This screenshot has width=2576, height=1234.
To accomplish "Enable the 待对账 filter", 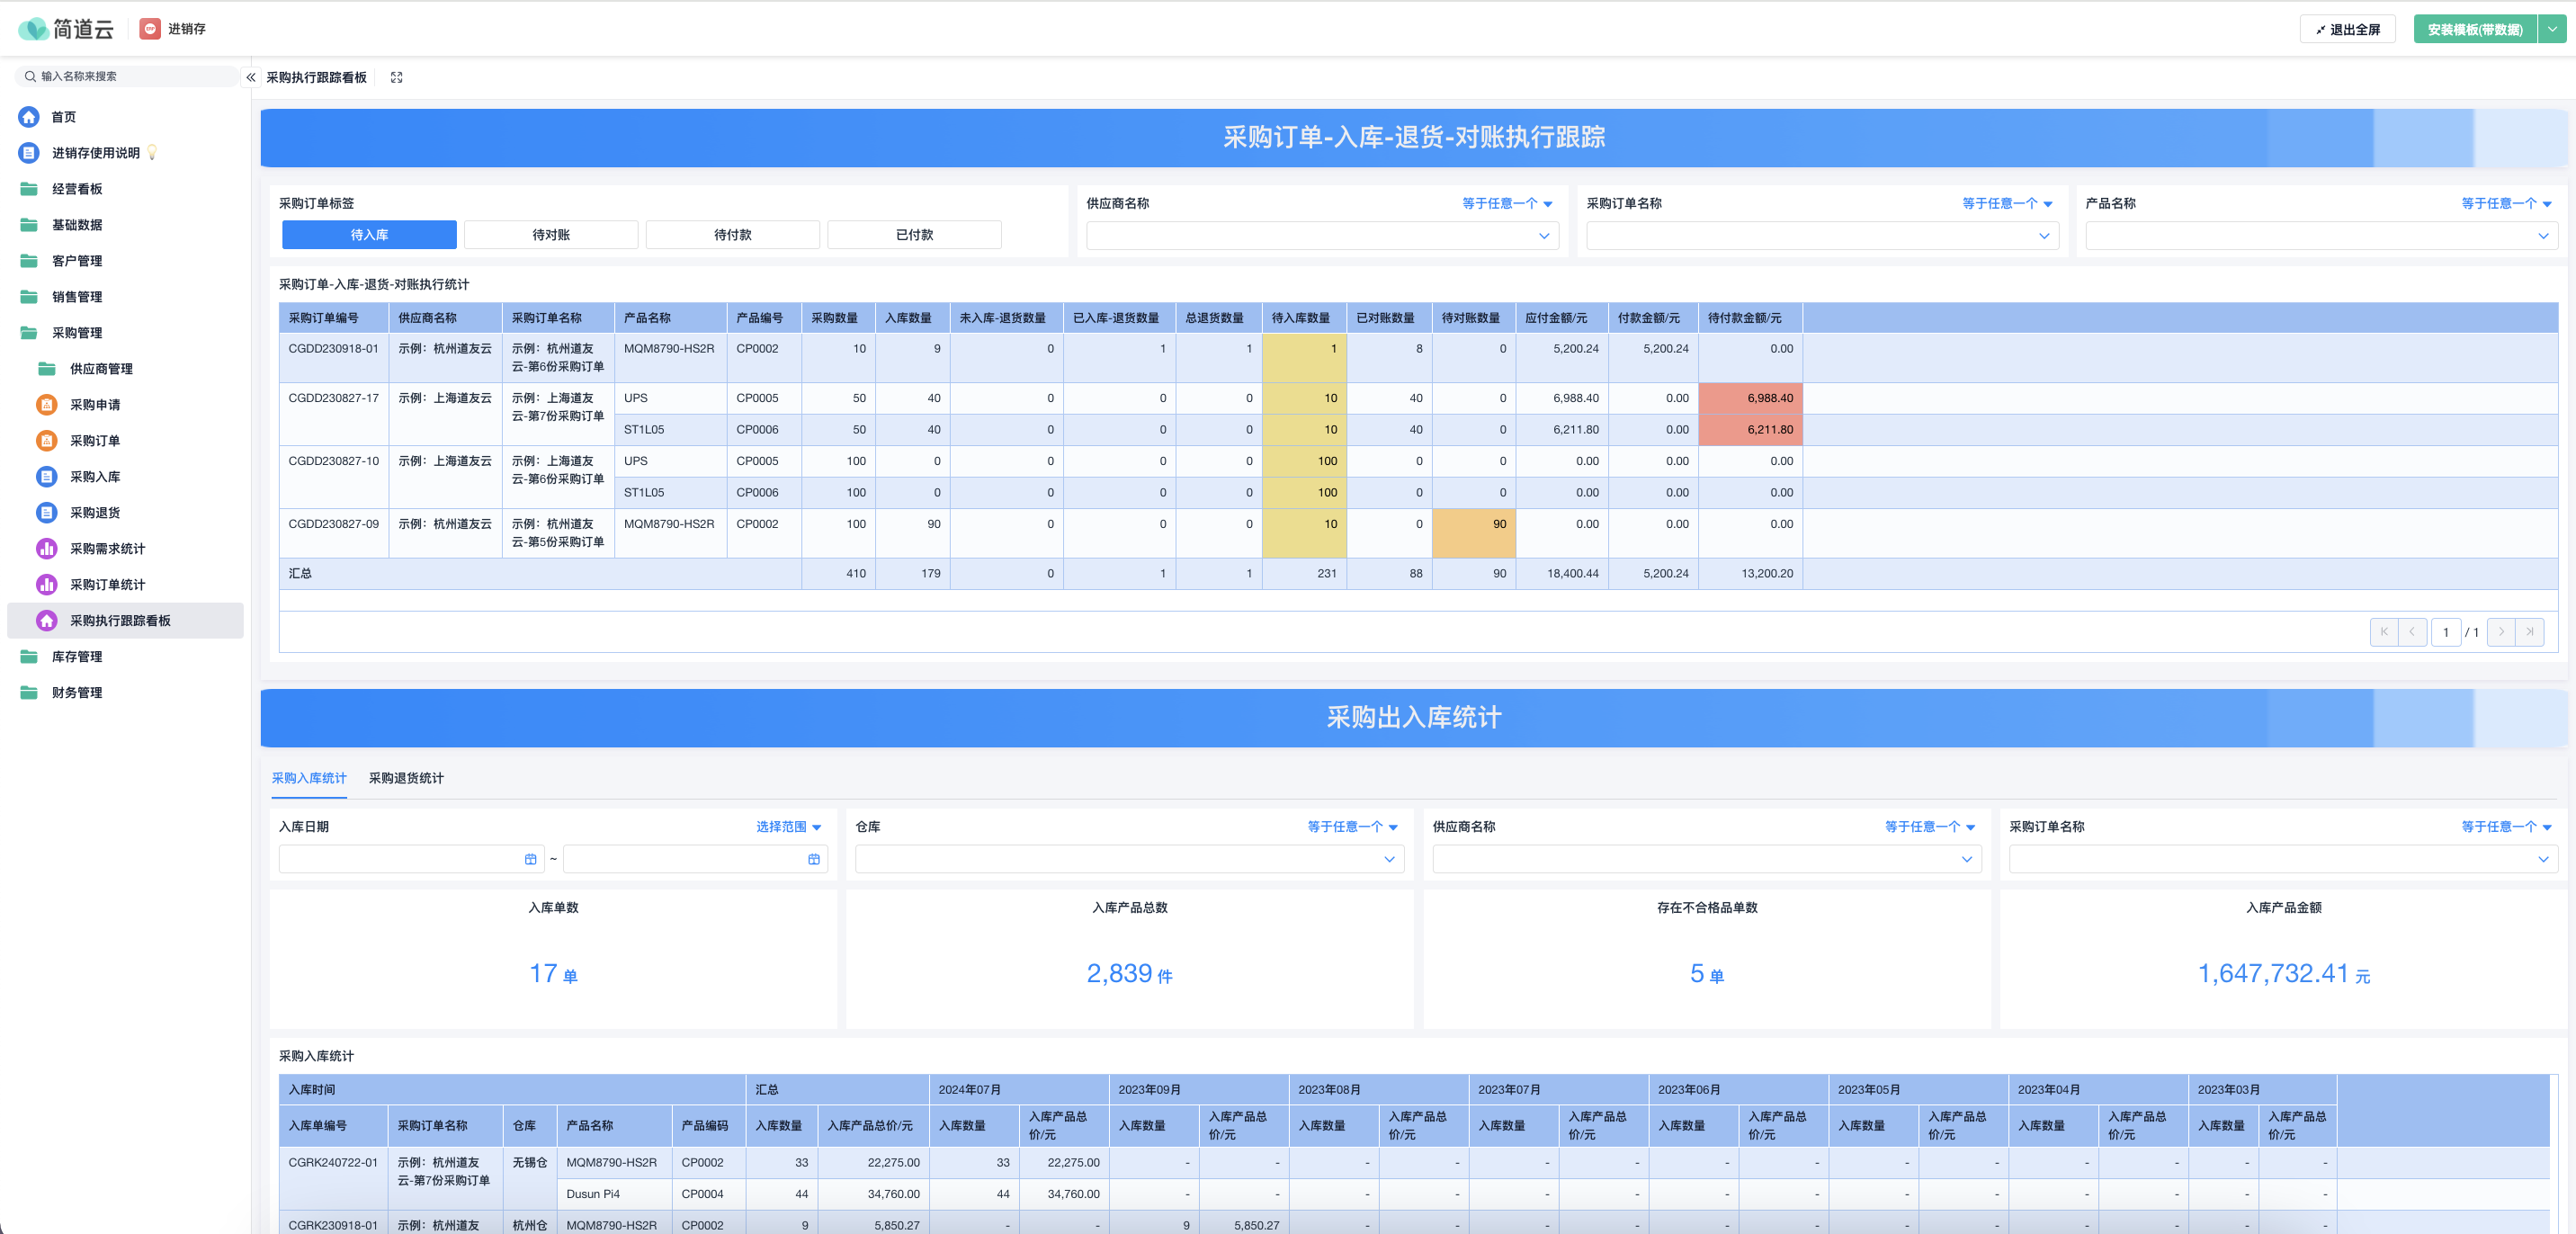I will (x=550, y=234).
